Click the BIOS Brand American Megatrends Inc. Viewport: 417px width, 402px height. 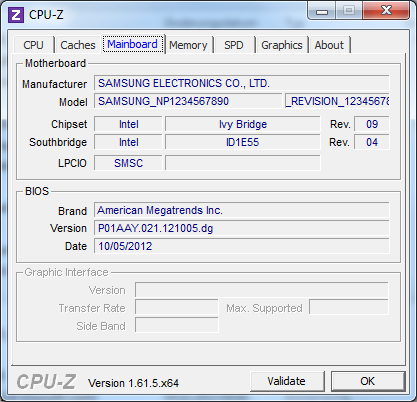[242, 210]
